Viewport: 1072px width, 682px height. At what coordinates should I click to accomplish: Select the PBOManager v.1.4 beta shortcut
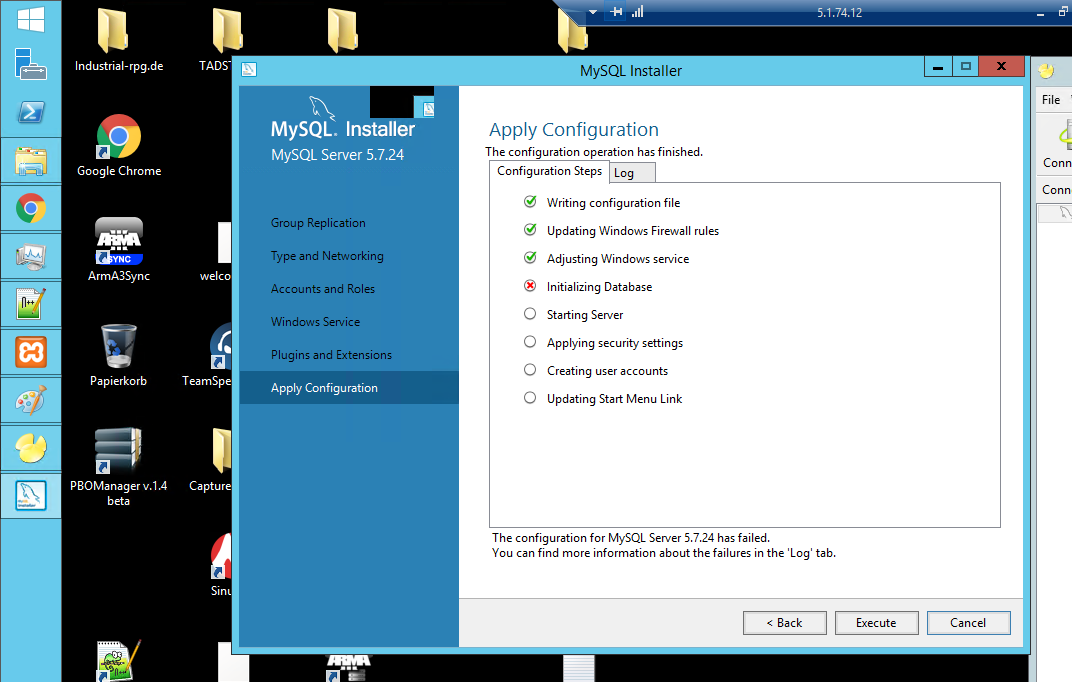pyautogui.click(x=119, y=467)
